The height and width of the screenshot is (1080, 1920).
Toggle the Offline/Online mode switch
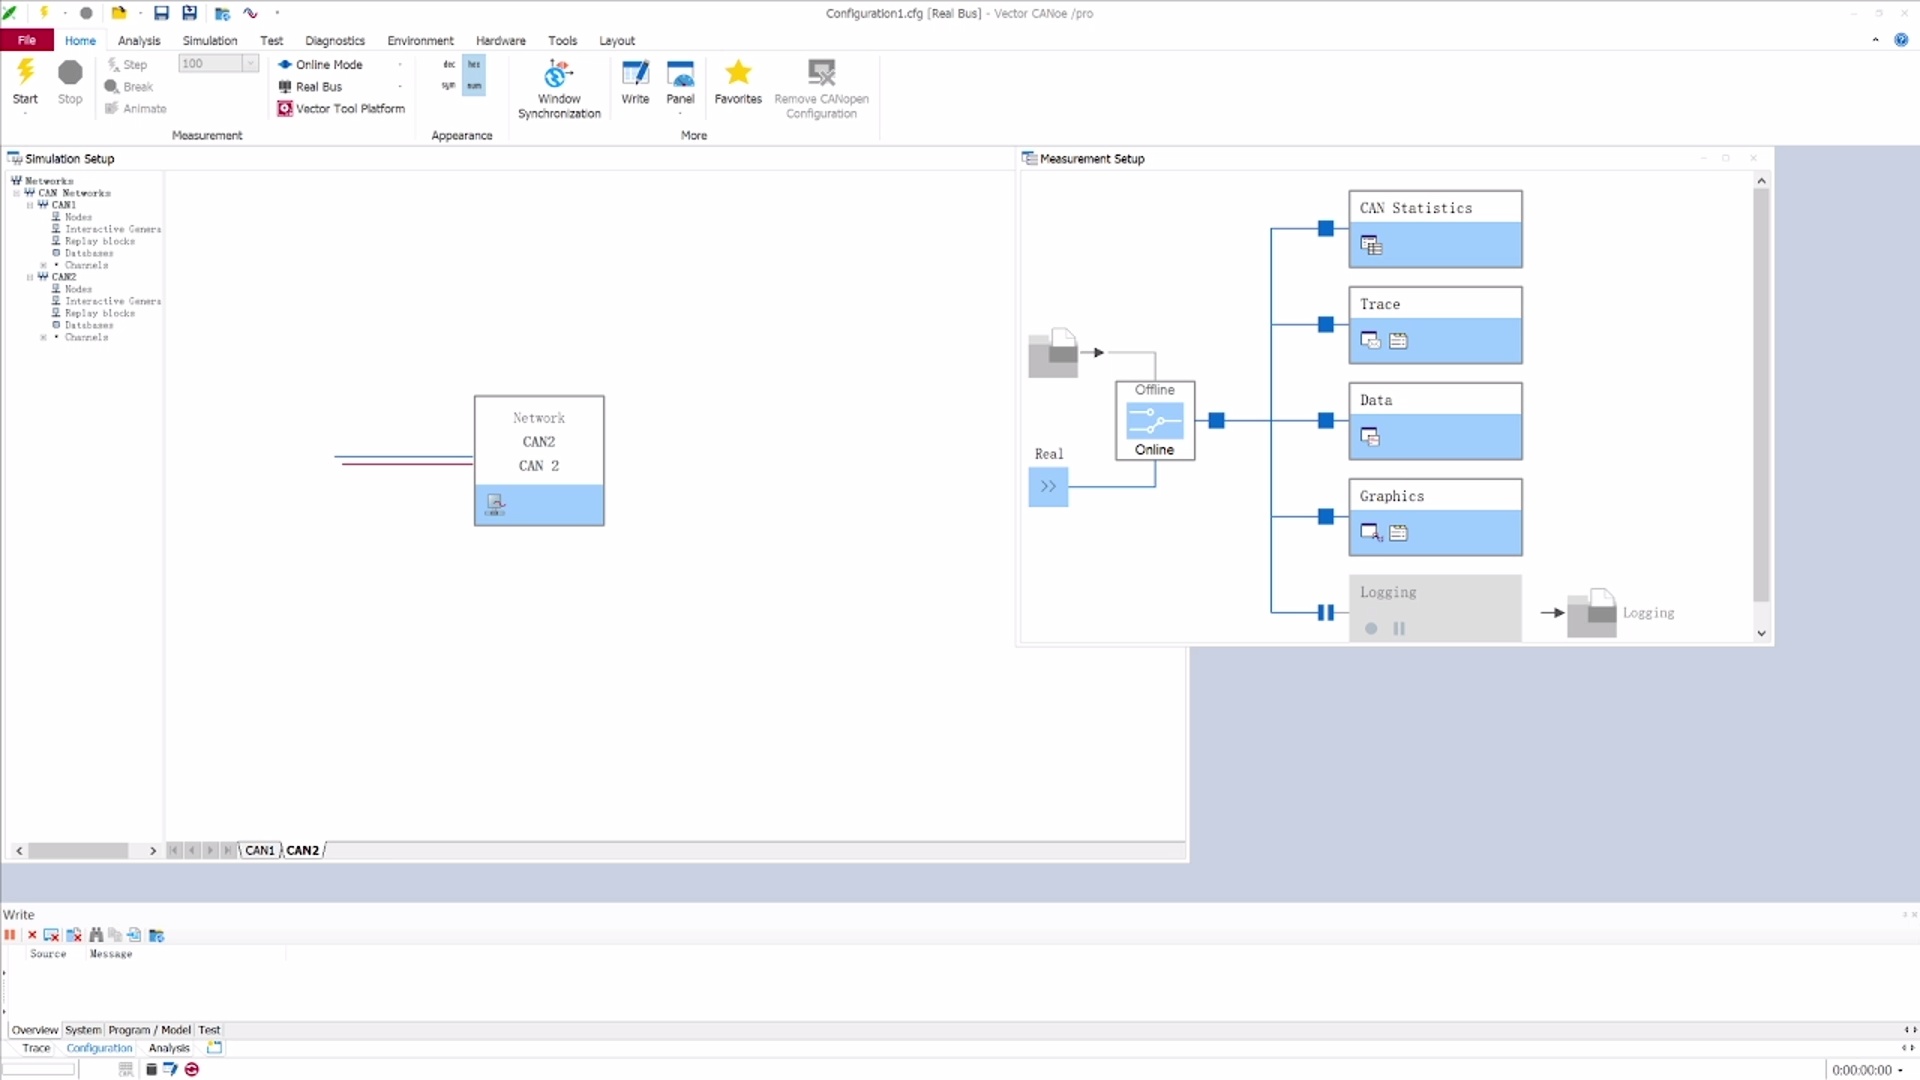click(1154, 421)
